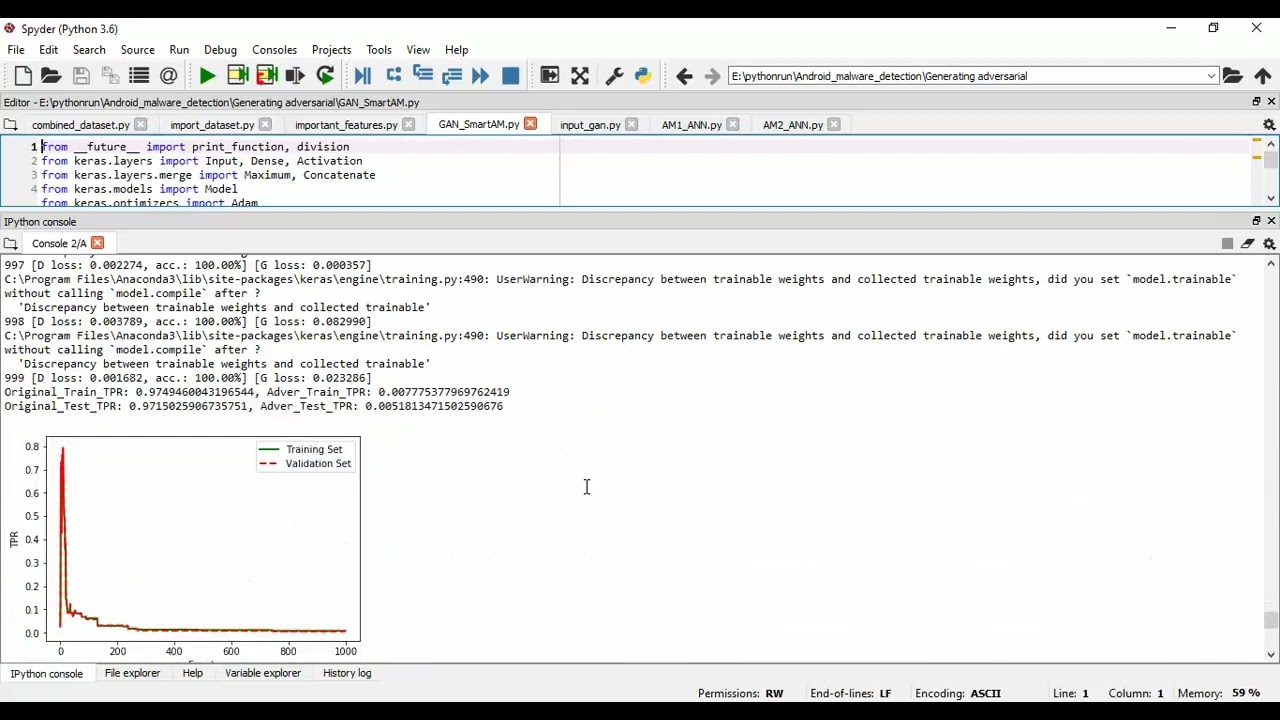Close the Console 2/A tab
1280x720 pixels.
point(97,243)
